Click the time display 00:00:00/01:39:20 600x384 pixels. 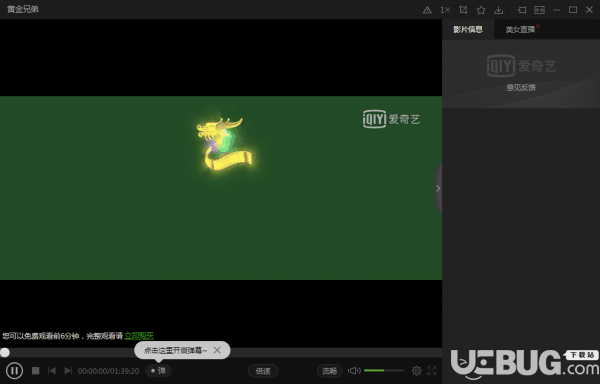click(x=109, y=371)
